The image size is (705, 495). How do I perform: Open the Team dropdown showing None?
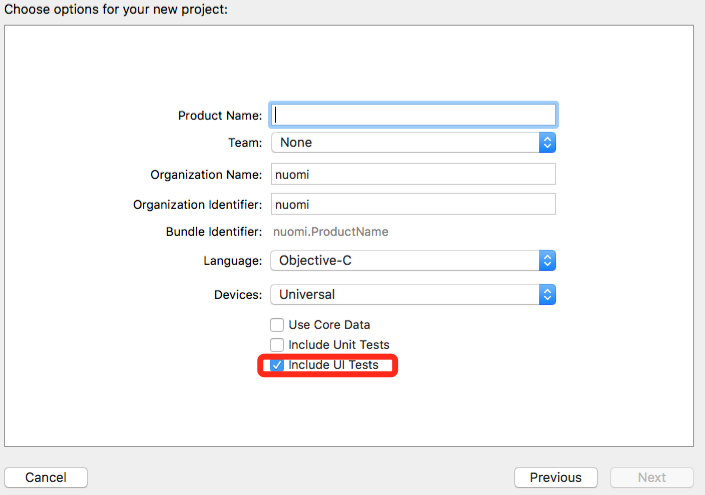point(405,143)
